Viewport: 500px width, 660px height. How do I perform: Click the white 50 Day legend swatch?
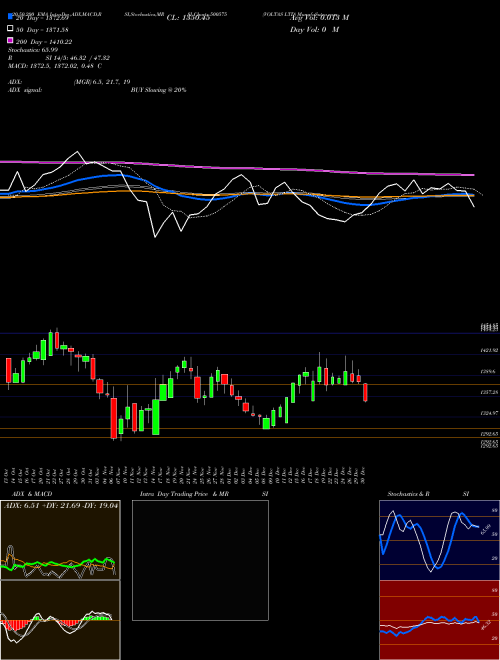11,29
